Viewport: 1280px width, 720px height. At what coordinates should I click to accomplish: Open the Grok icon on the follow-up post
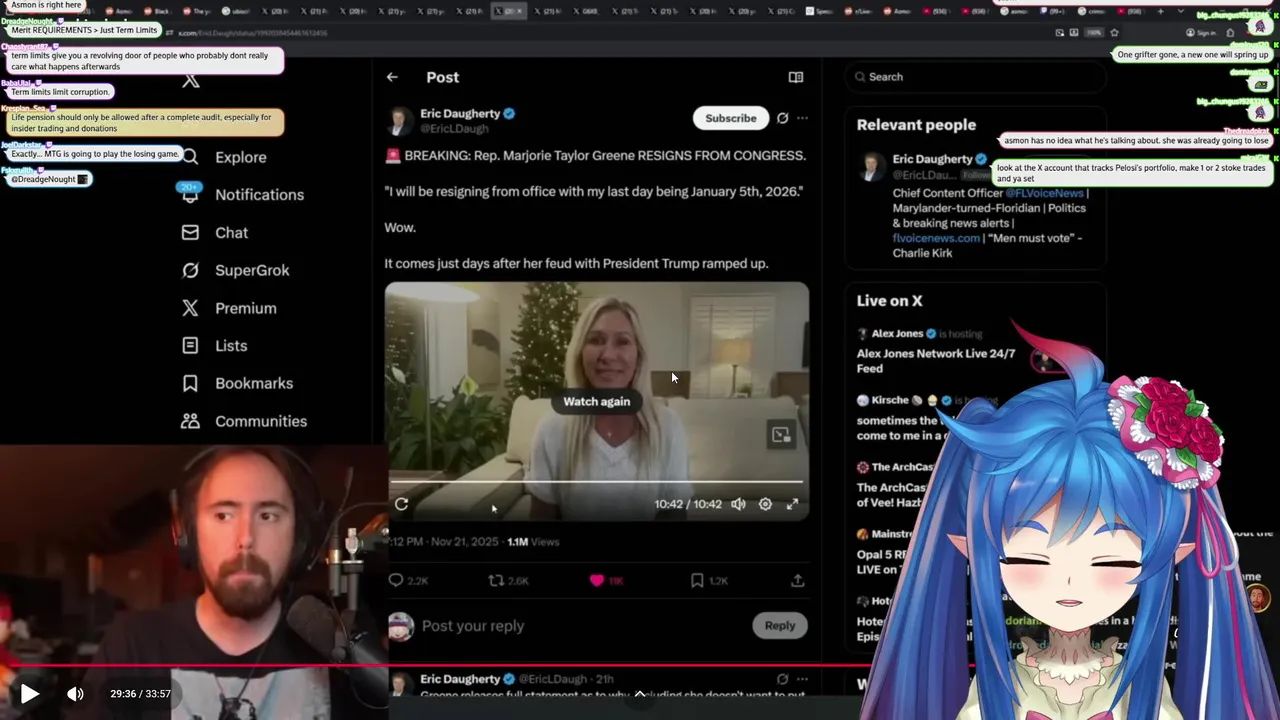(x=783, y=679)
